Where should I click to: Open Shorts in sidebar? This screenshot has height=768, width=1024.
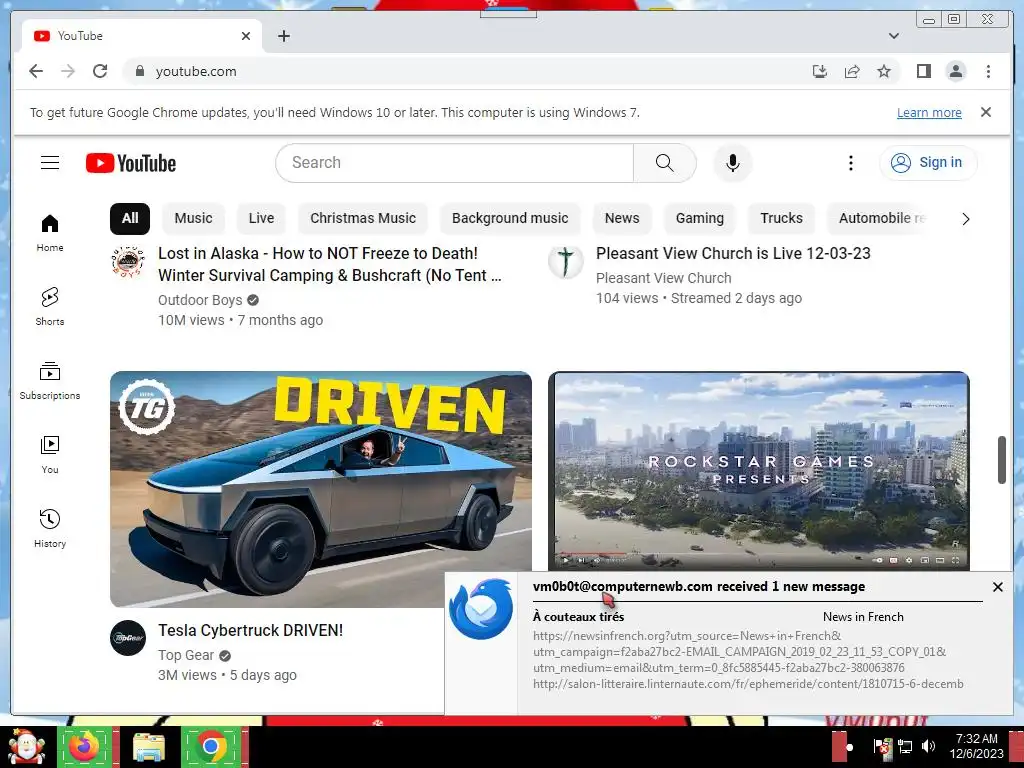coord(50,306)
